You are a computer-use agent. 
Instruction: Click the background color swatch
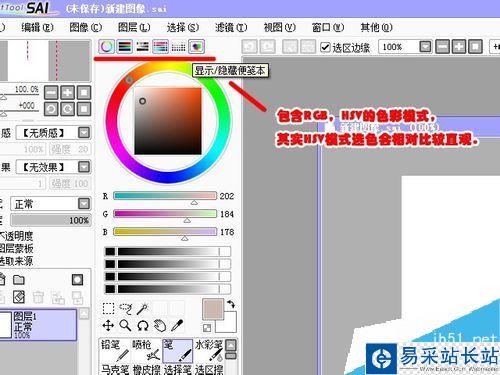tap(230, 325)
